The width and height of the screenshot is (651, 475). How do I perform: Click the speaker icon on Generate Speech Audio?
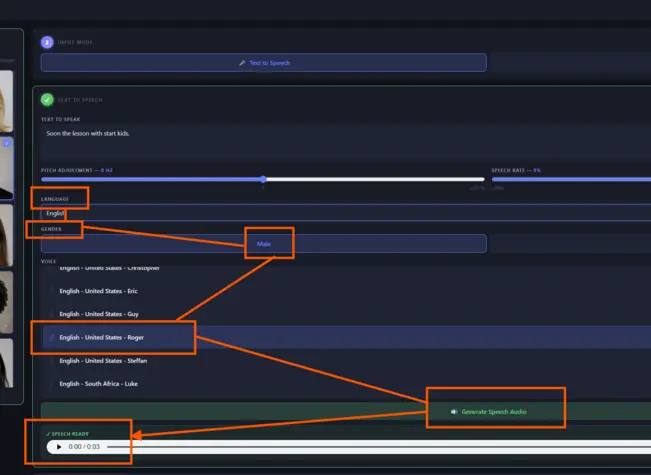[454, 412]
